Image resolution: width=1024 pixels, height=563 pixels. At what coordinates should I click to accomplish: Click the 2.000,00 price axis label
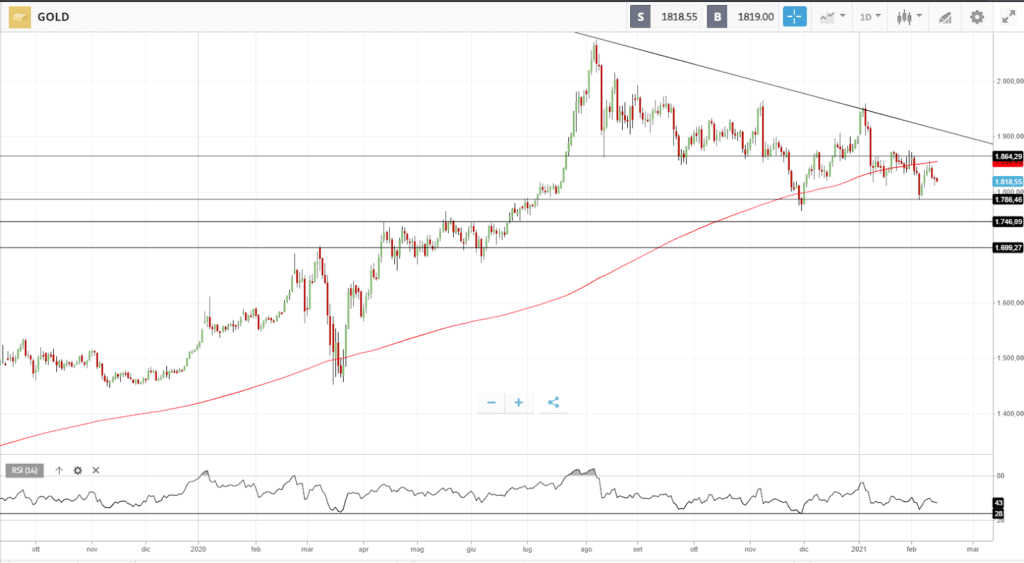tap(1010, 81)
